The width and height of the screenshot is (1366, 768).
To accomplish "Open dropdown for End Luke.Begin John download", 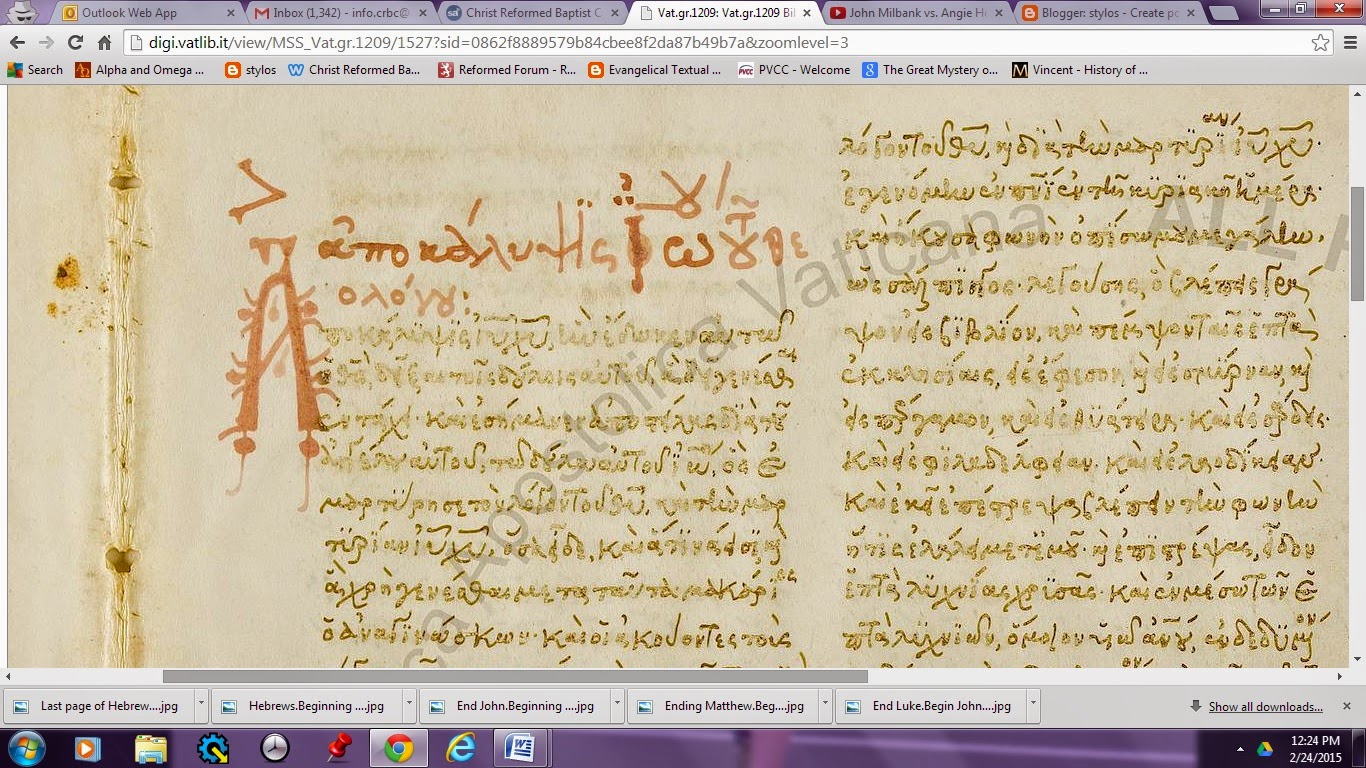I will pos(1033,706).
